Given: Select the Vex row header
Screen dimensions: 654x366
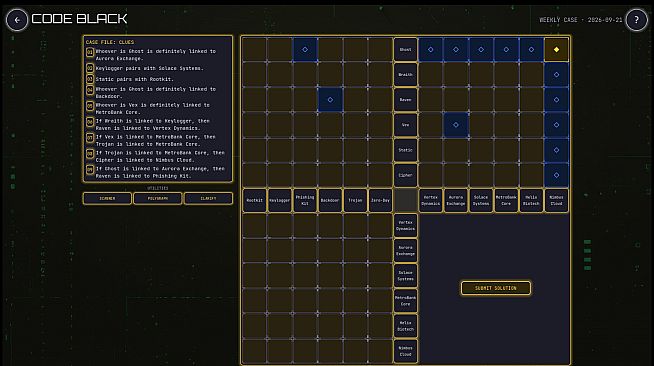Looking at the screenshot, I should pyautogui.click(x=405, y=125).
